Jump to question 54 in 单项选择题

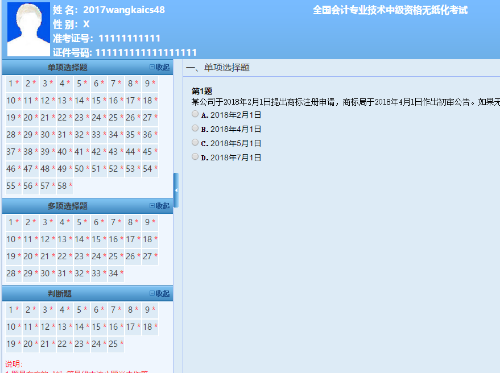(x=150, y=169)
